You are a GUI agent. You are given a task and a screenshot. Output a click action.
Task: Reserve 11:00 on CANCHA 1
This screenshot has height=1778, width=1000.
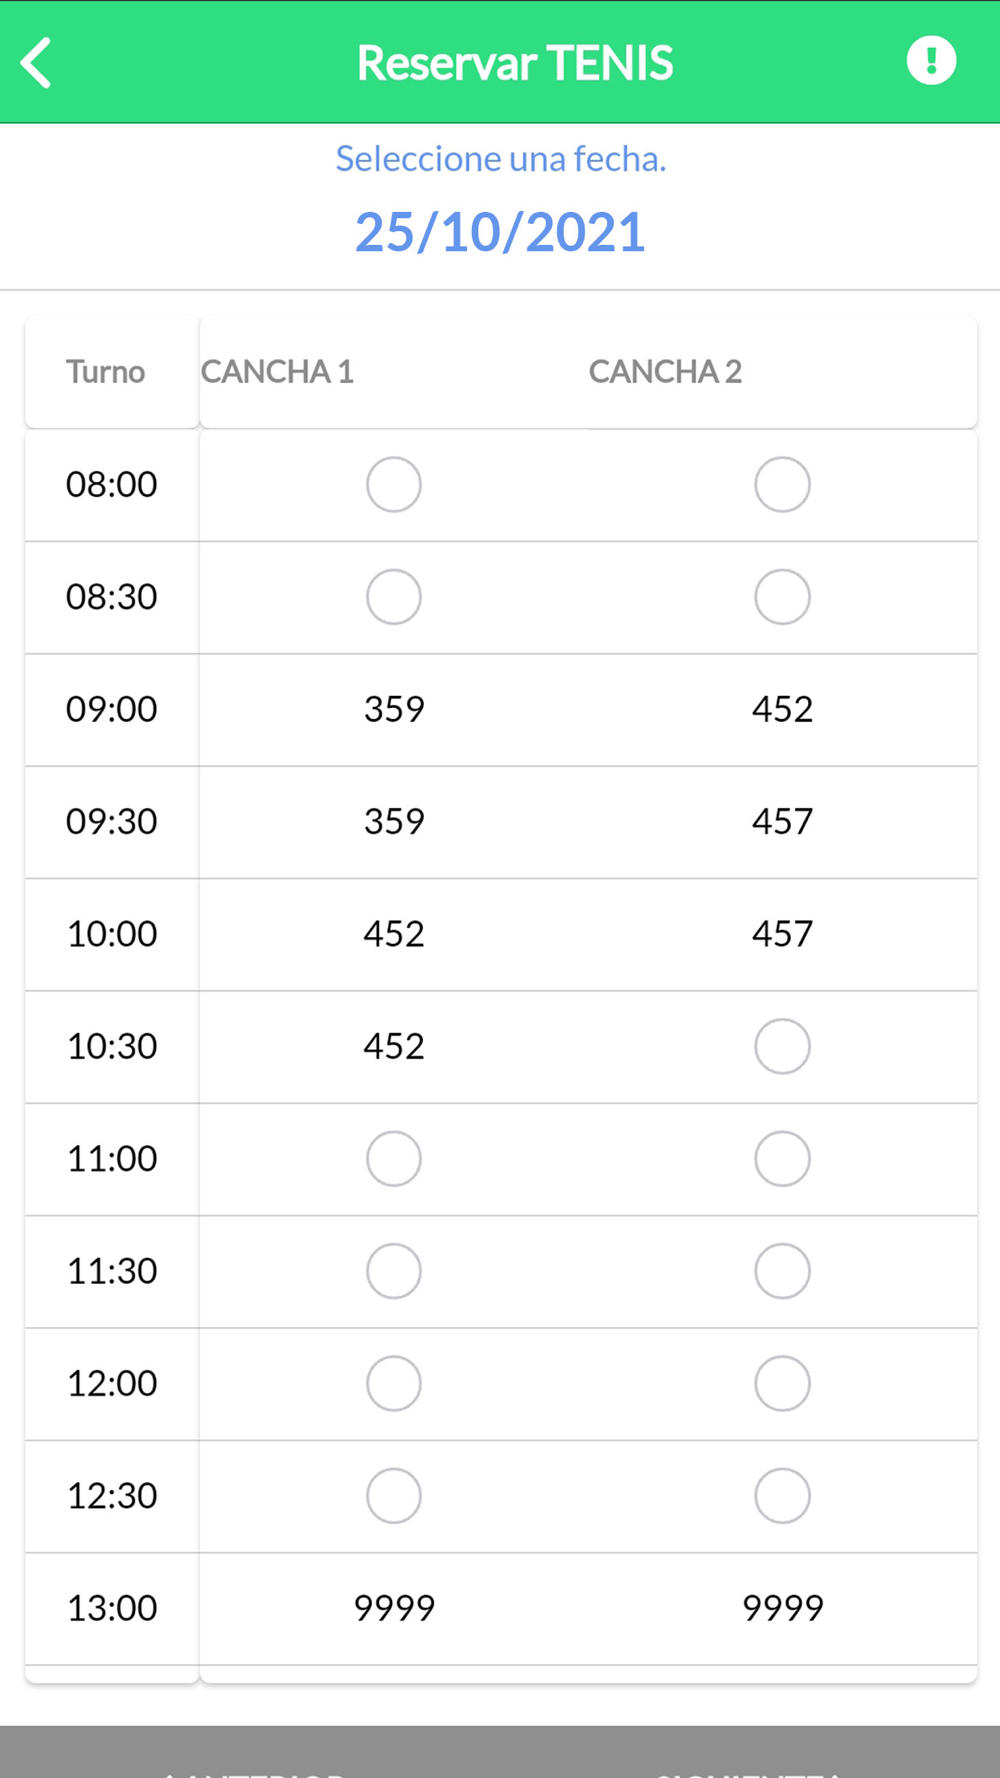(394, 1159)
